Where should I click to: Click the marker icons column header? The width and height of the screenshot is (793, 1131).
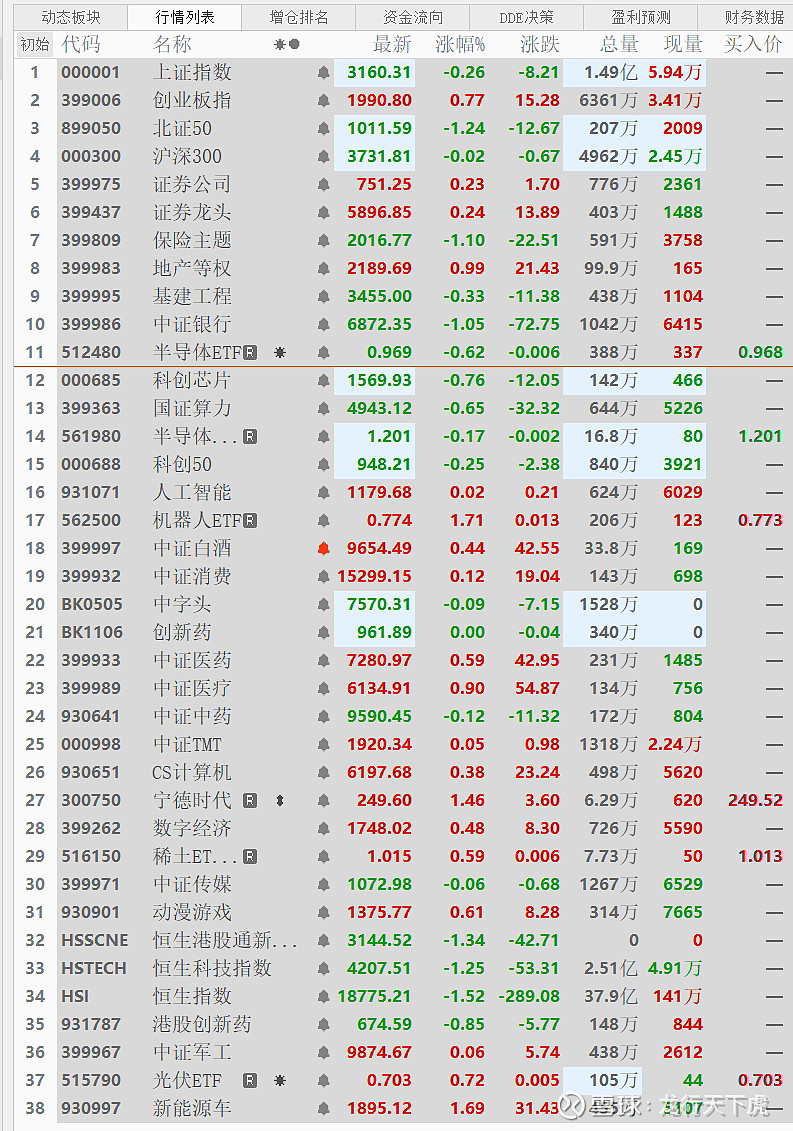pyautogui.click(x=286, y=44)
